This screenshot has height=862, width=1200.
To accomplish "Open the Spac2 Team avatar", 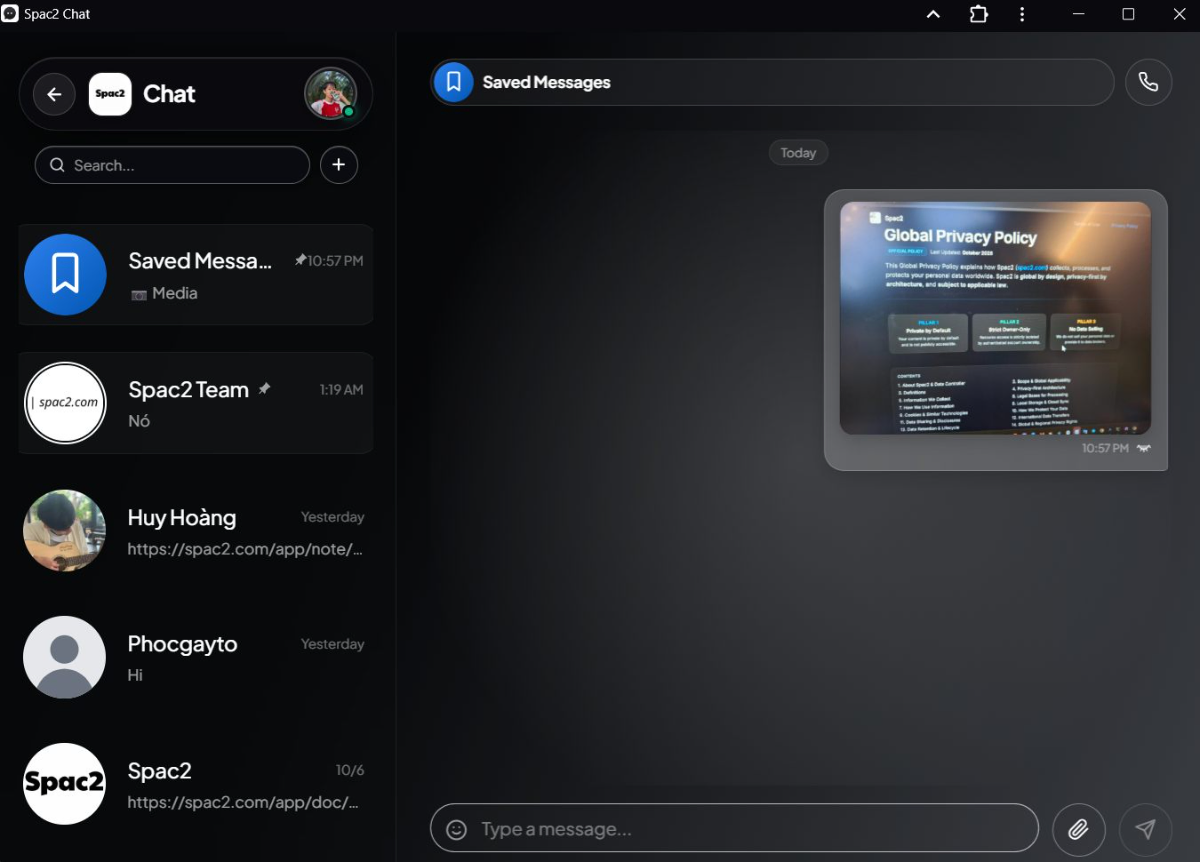I will tap(65, 402).
